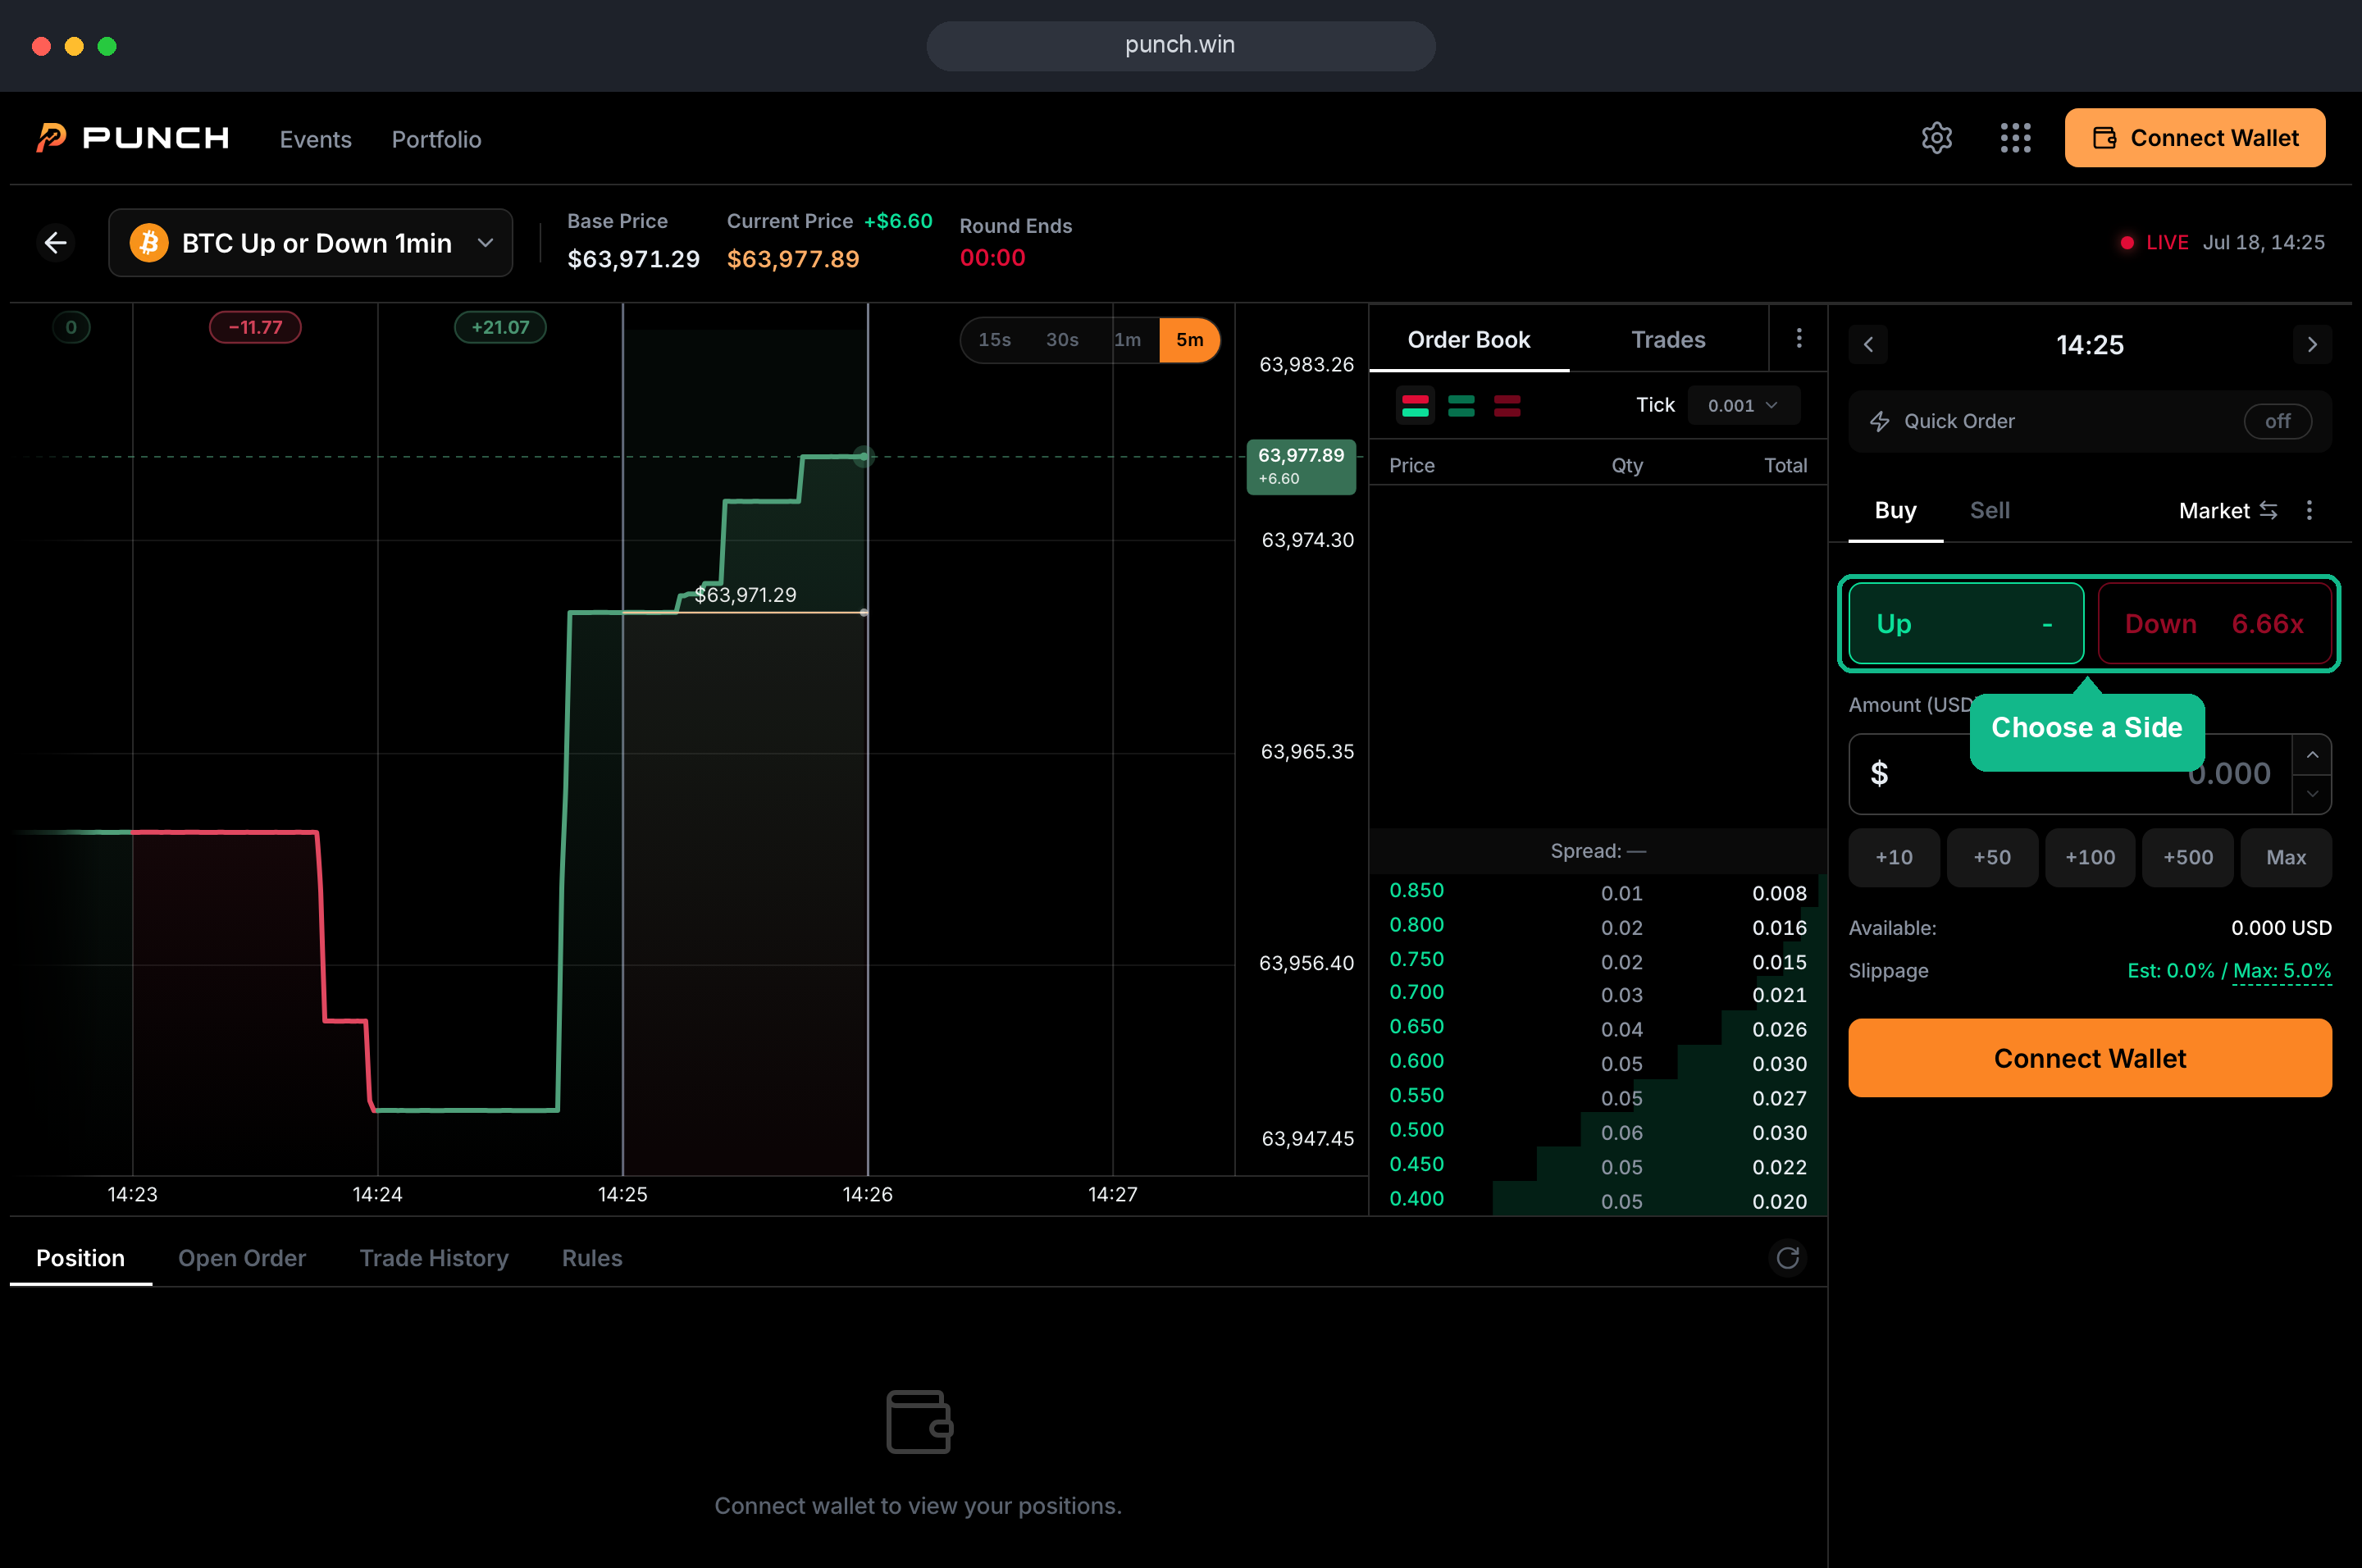
Task: Click Connect Wallet in the top header
Action: pos(2194,138)
